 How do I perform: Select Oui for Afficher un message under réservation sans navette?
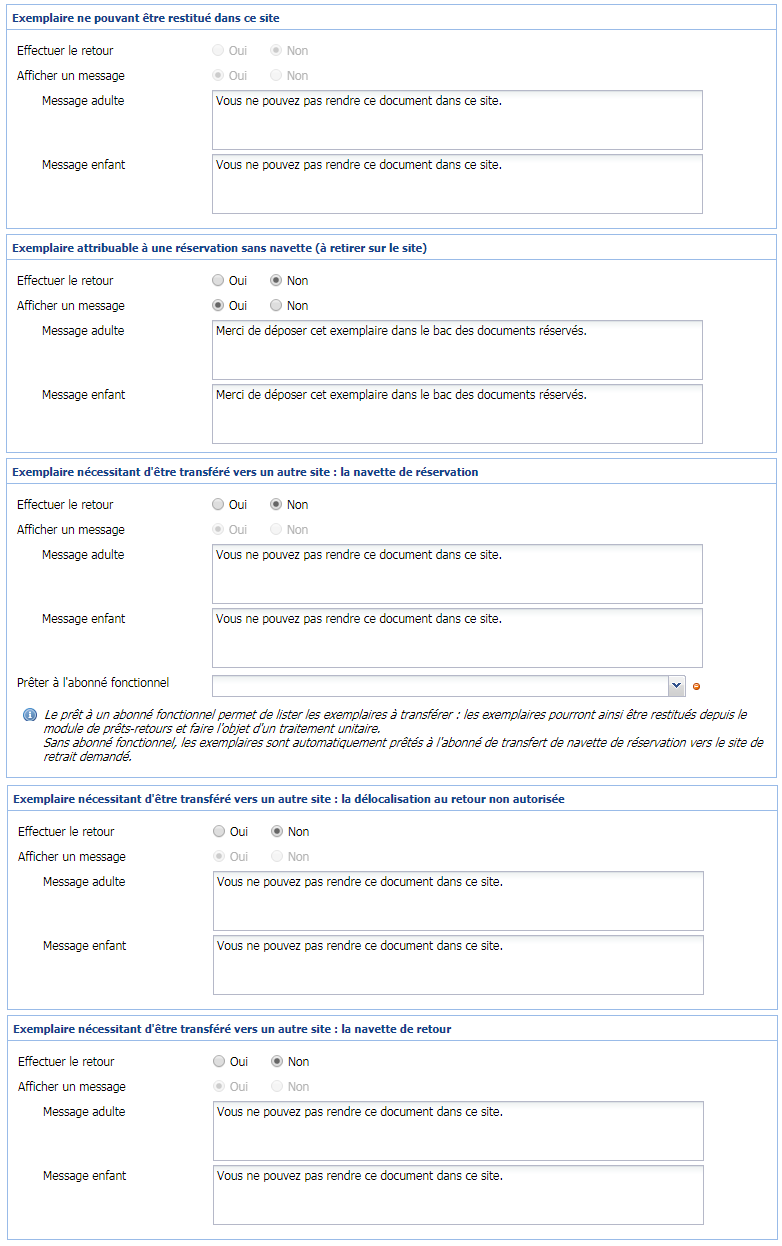click(x=217, y=305)
